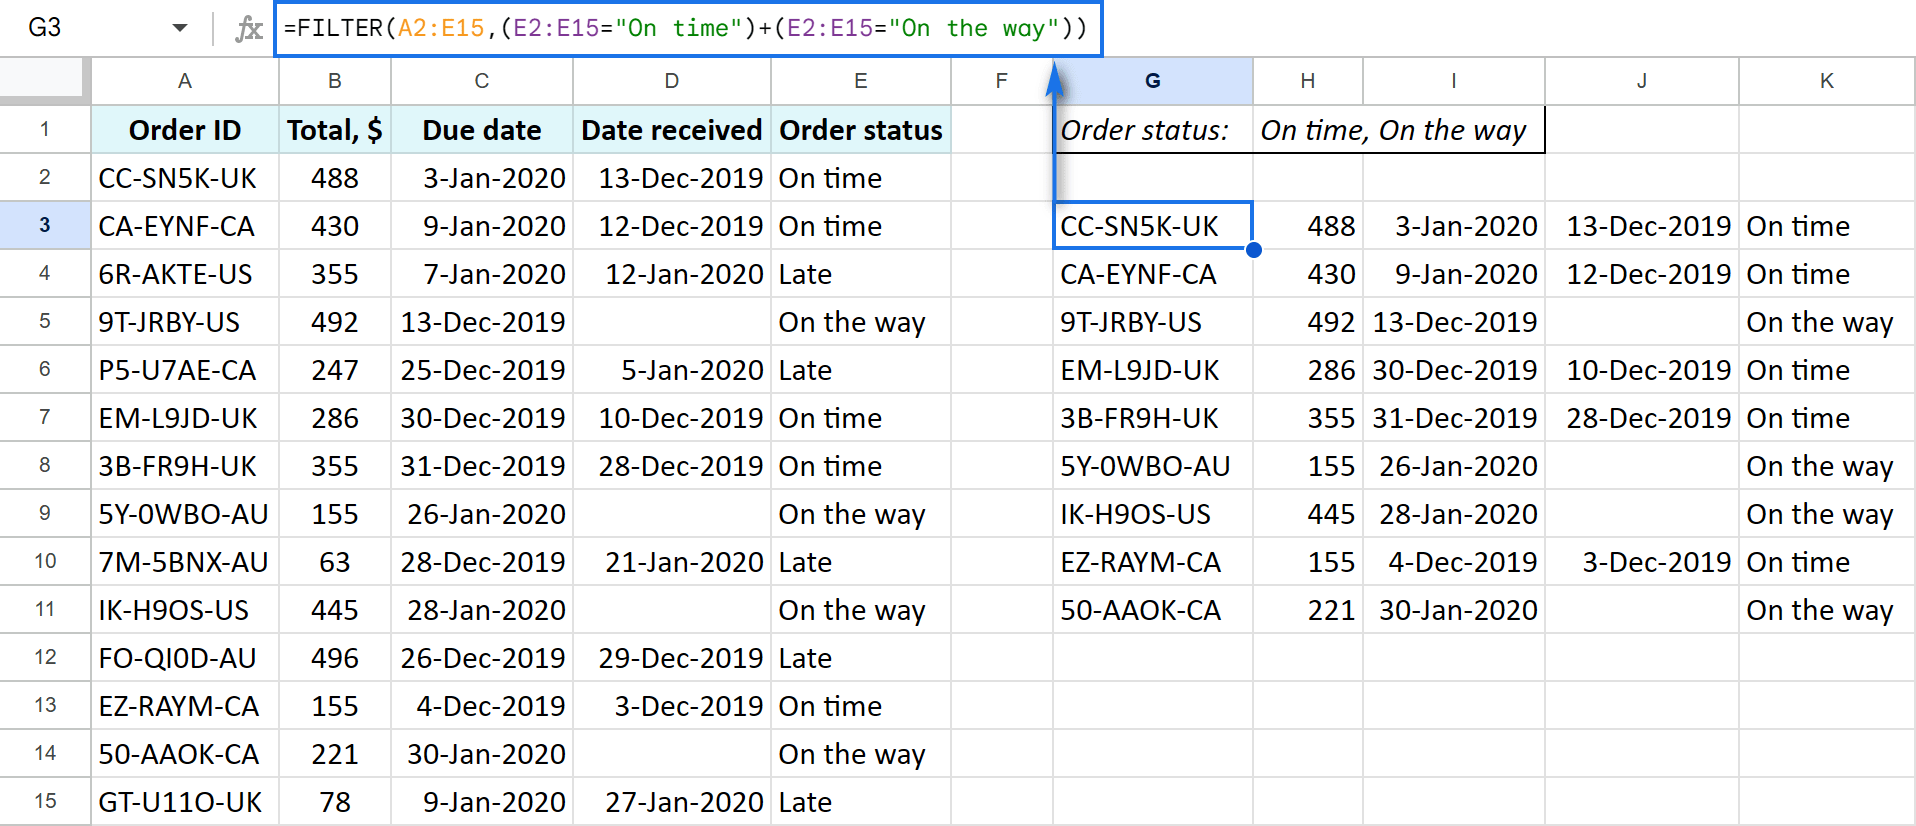Screen dimensions: 1916x826
Task: Click the total value 247
Action: (x=334, y=370)
